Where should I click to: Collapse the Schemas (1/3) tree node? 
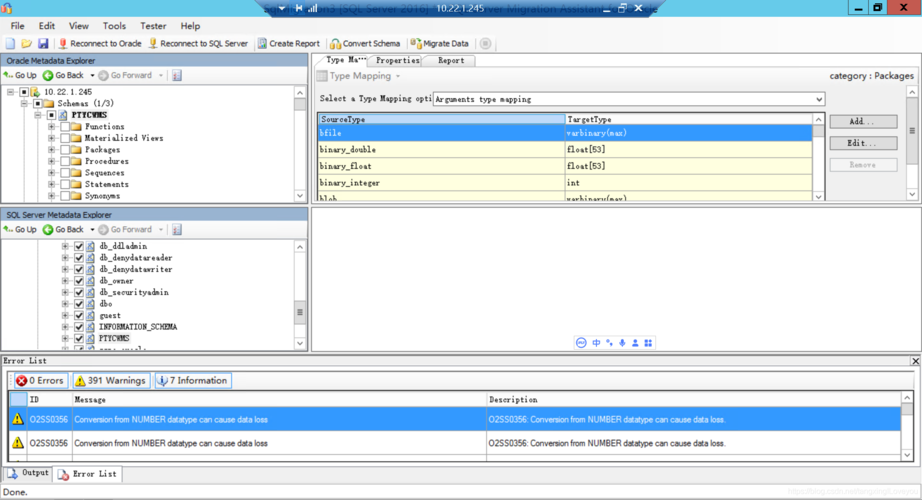(25, 104)
